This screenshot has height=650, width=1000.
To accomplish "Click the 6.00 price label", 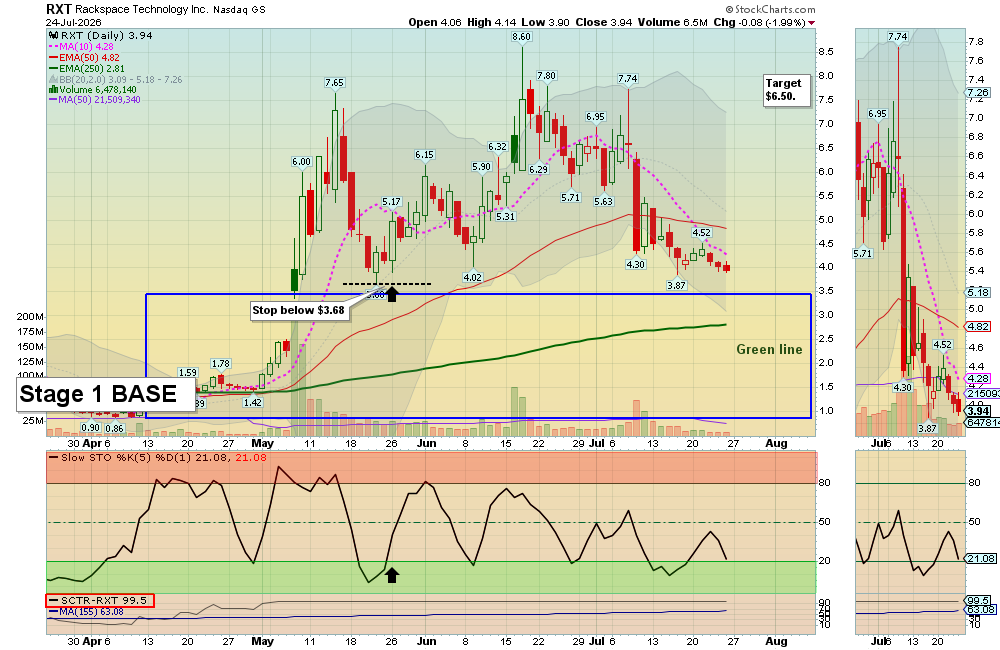I will [x=302, y=162].
